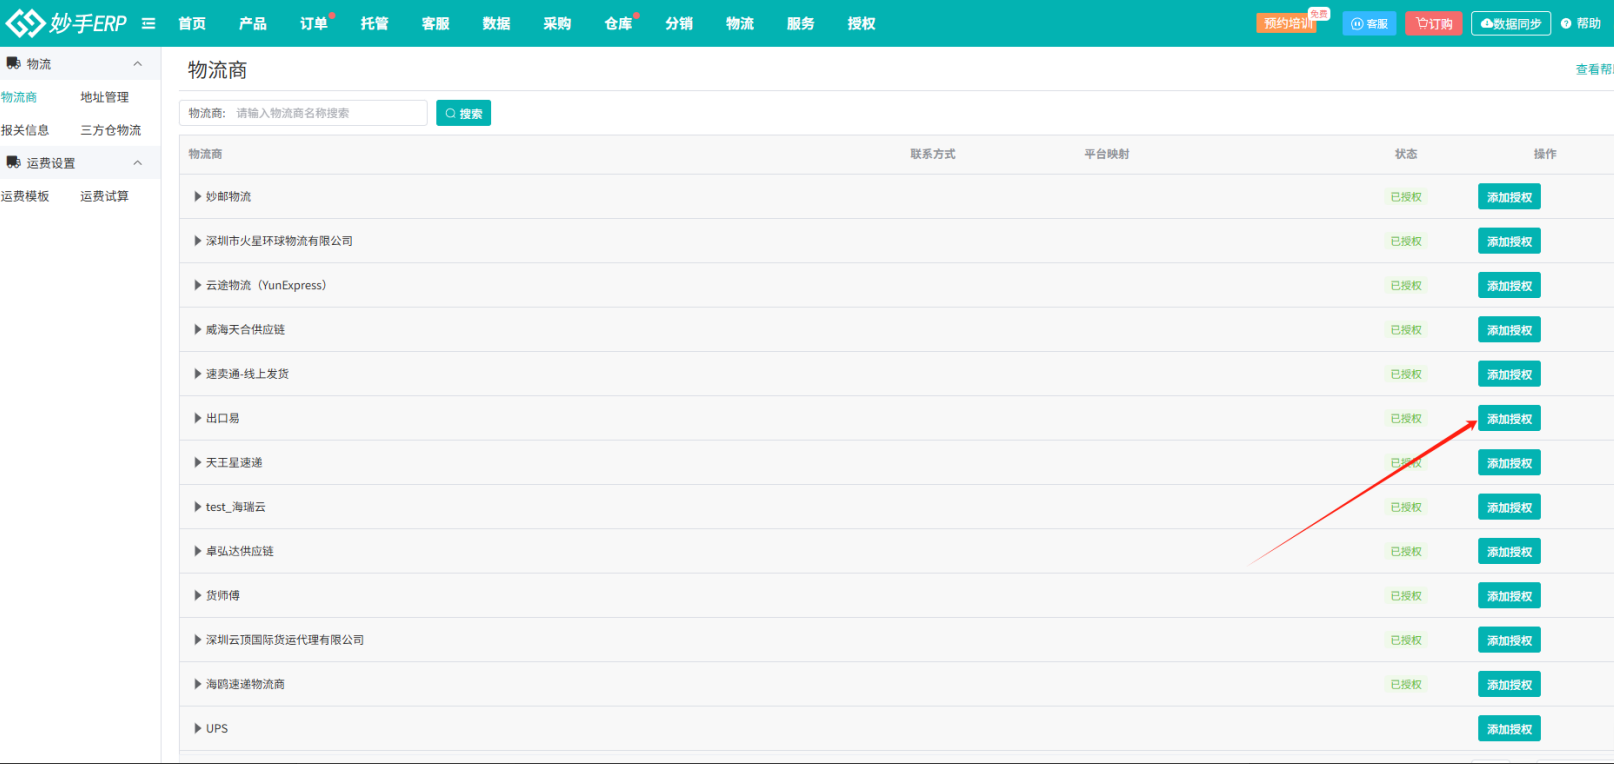Click 添加授权 for 云途物流 (YunExpress)

(1509, 285)
